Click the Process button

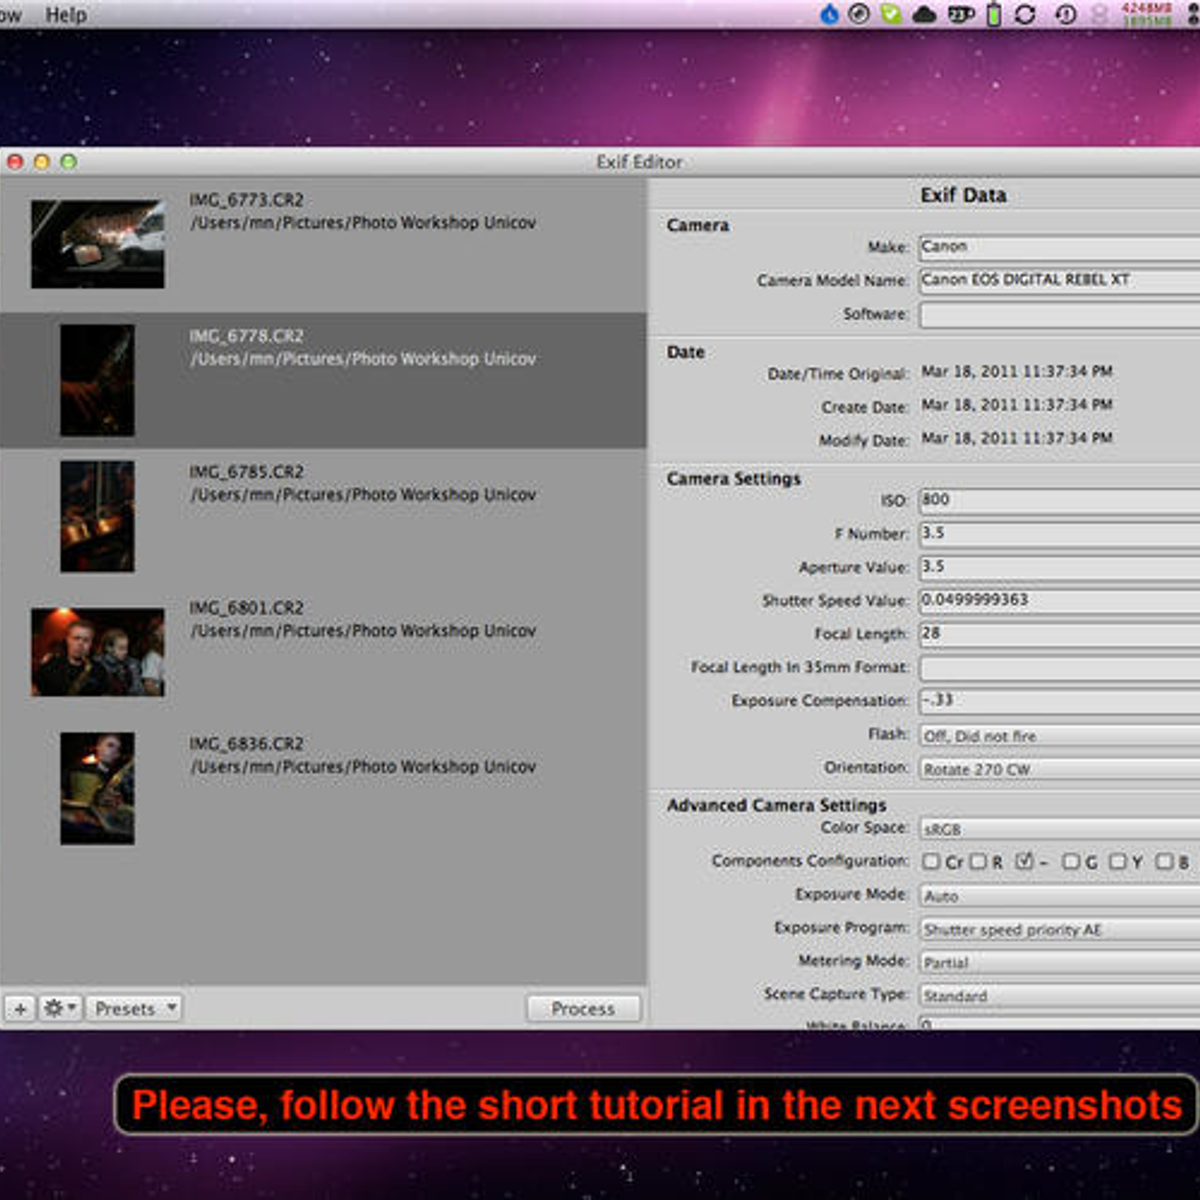point(583,1008)
